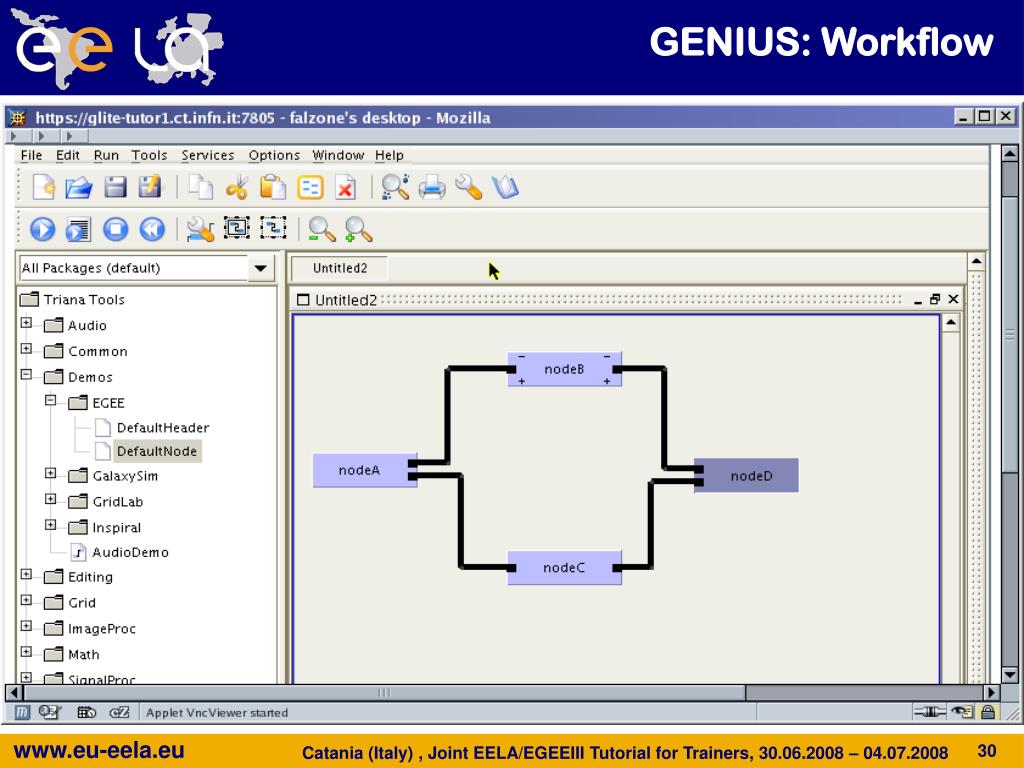Collapse the EGEE folder
This screenshot has width=1024, height=768.
point(50,400)
